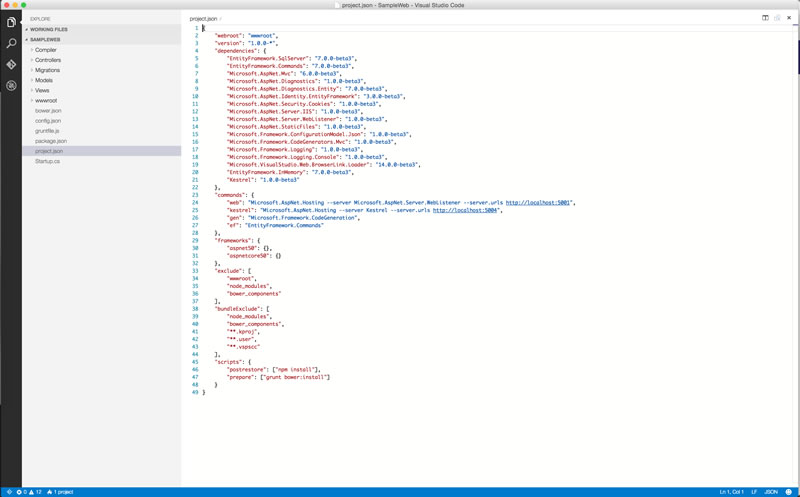Viewport: 800px width, 497px height.
Task: Open the Explorer view in the activity bar
Action: tap(11, 22)
